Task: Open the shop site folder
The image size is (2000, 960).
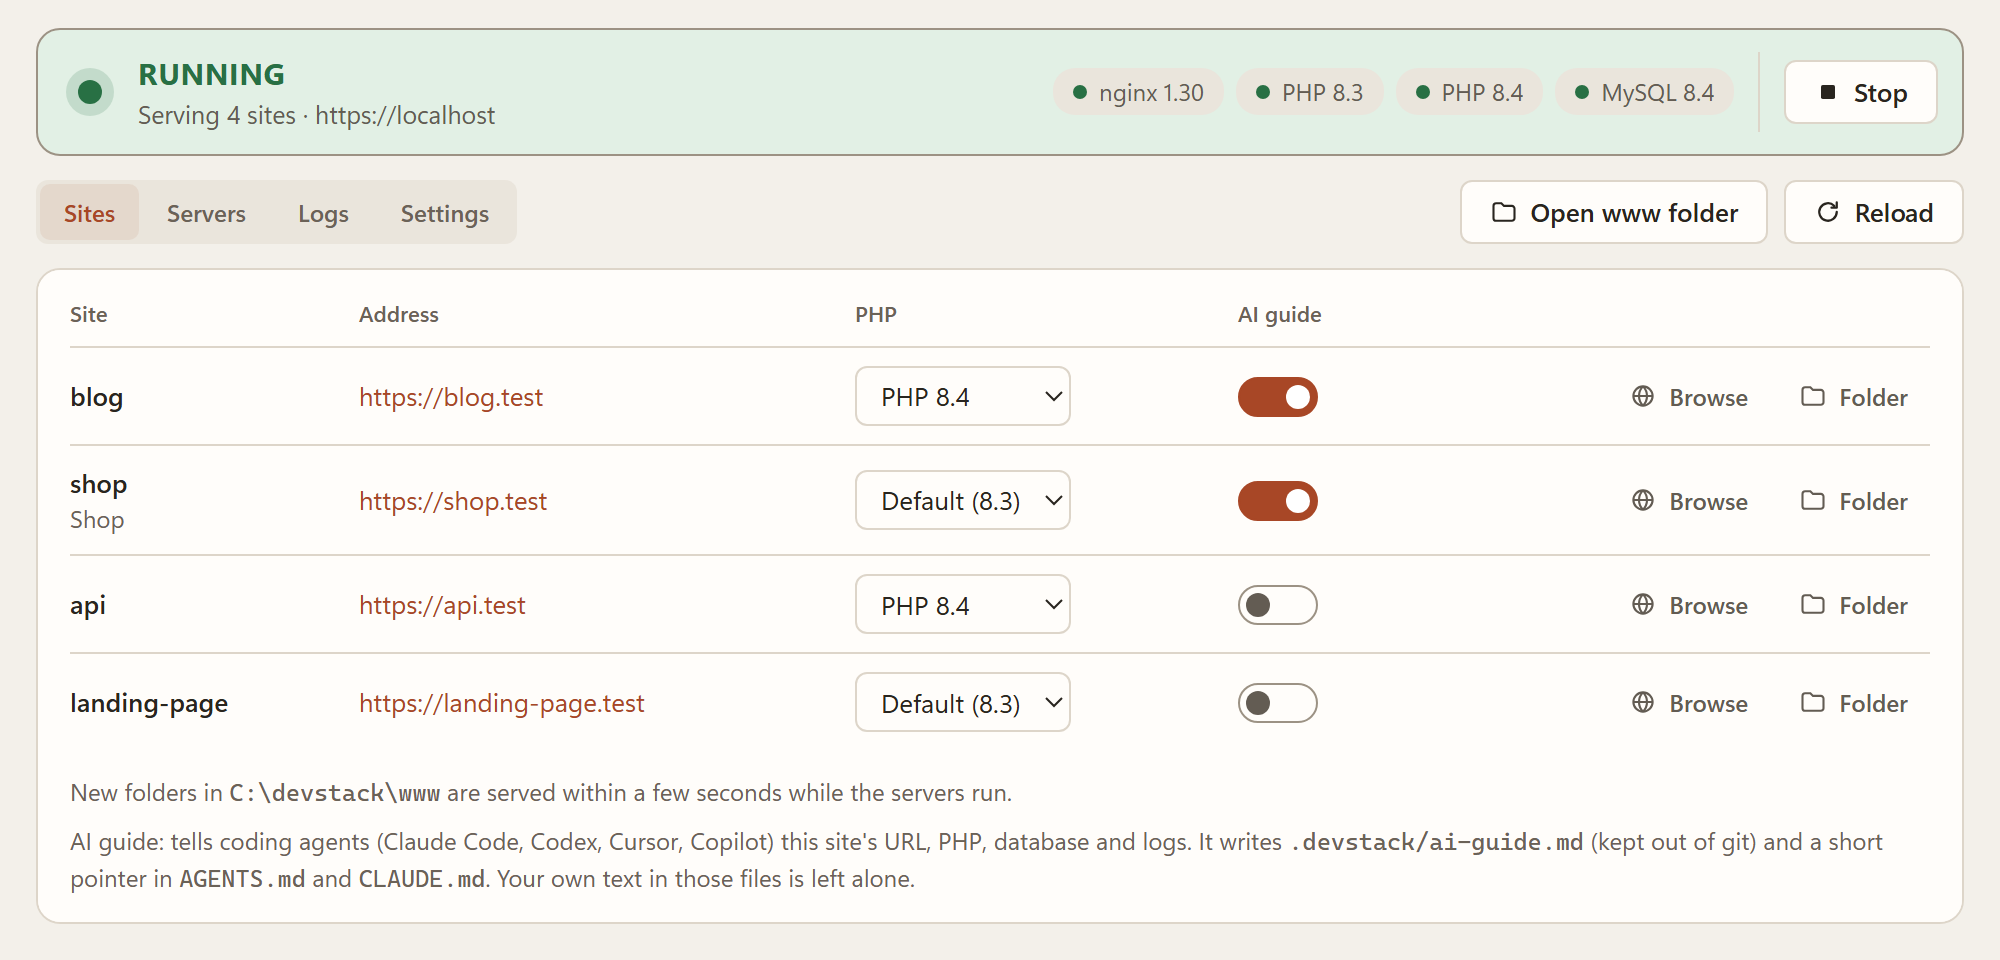Action: 1855,501
